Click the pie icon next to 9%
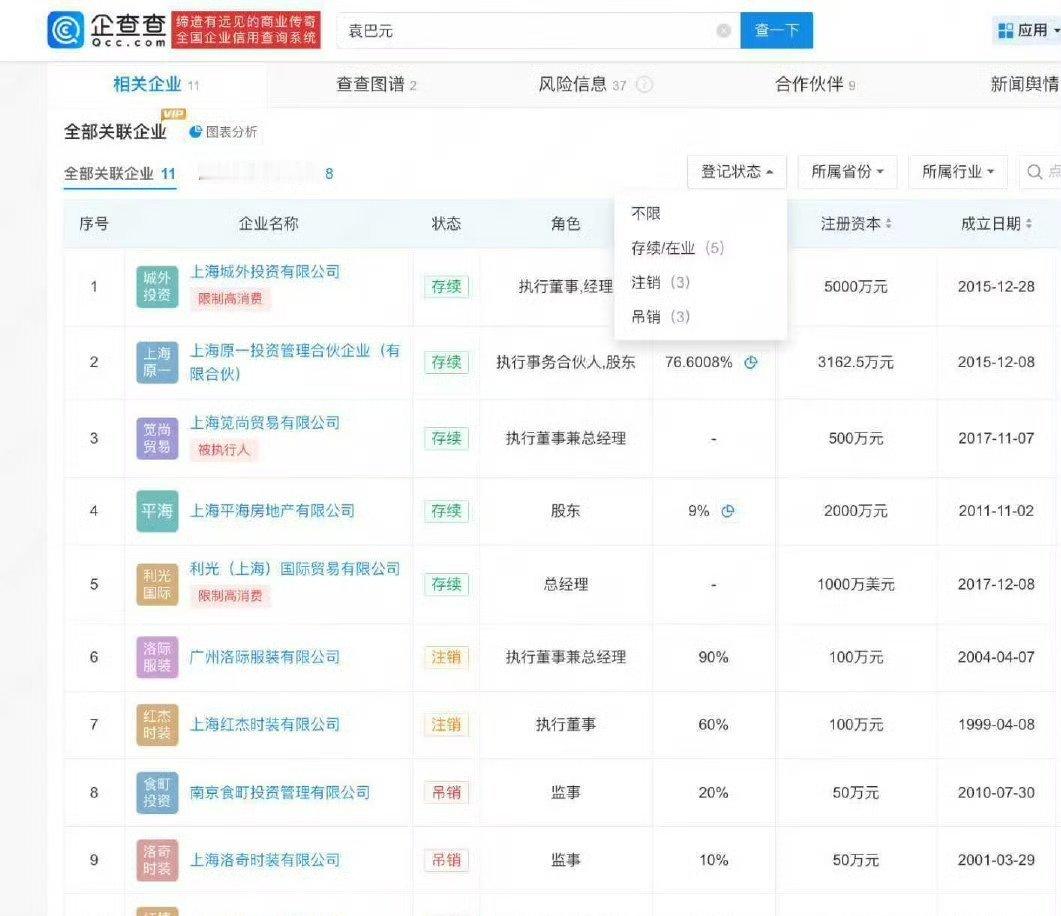1061x916 pixels. pyautogui.click(x=728, y=511)
